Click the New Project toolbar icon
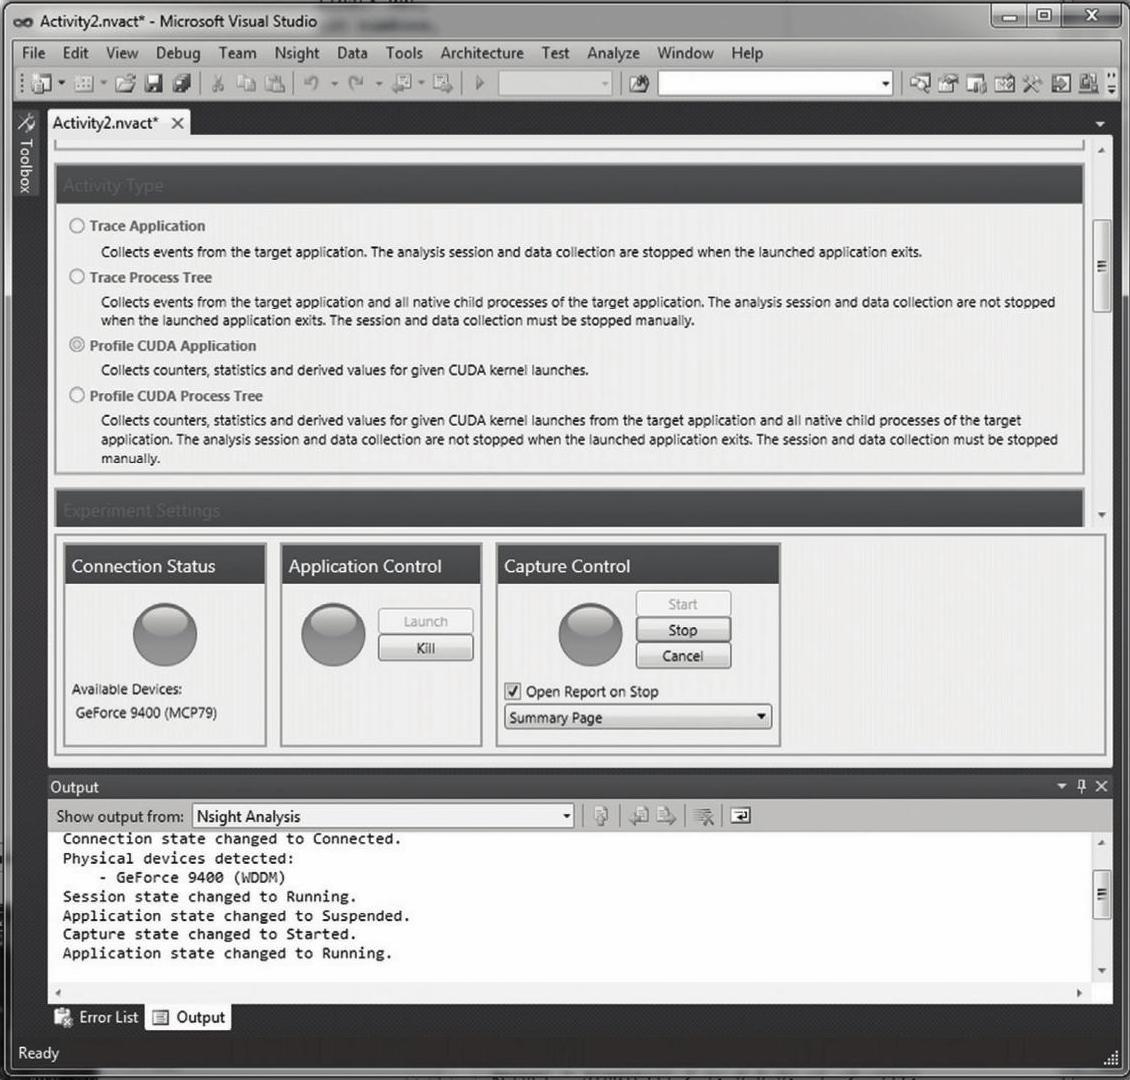The height and width of the screenshot is (1080, 1130). point(41,84)
